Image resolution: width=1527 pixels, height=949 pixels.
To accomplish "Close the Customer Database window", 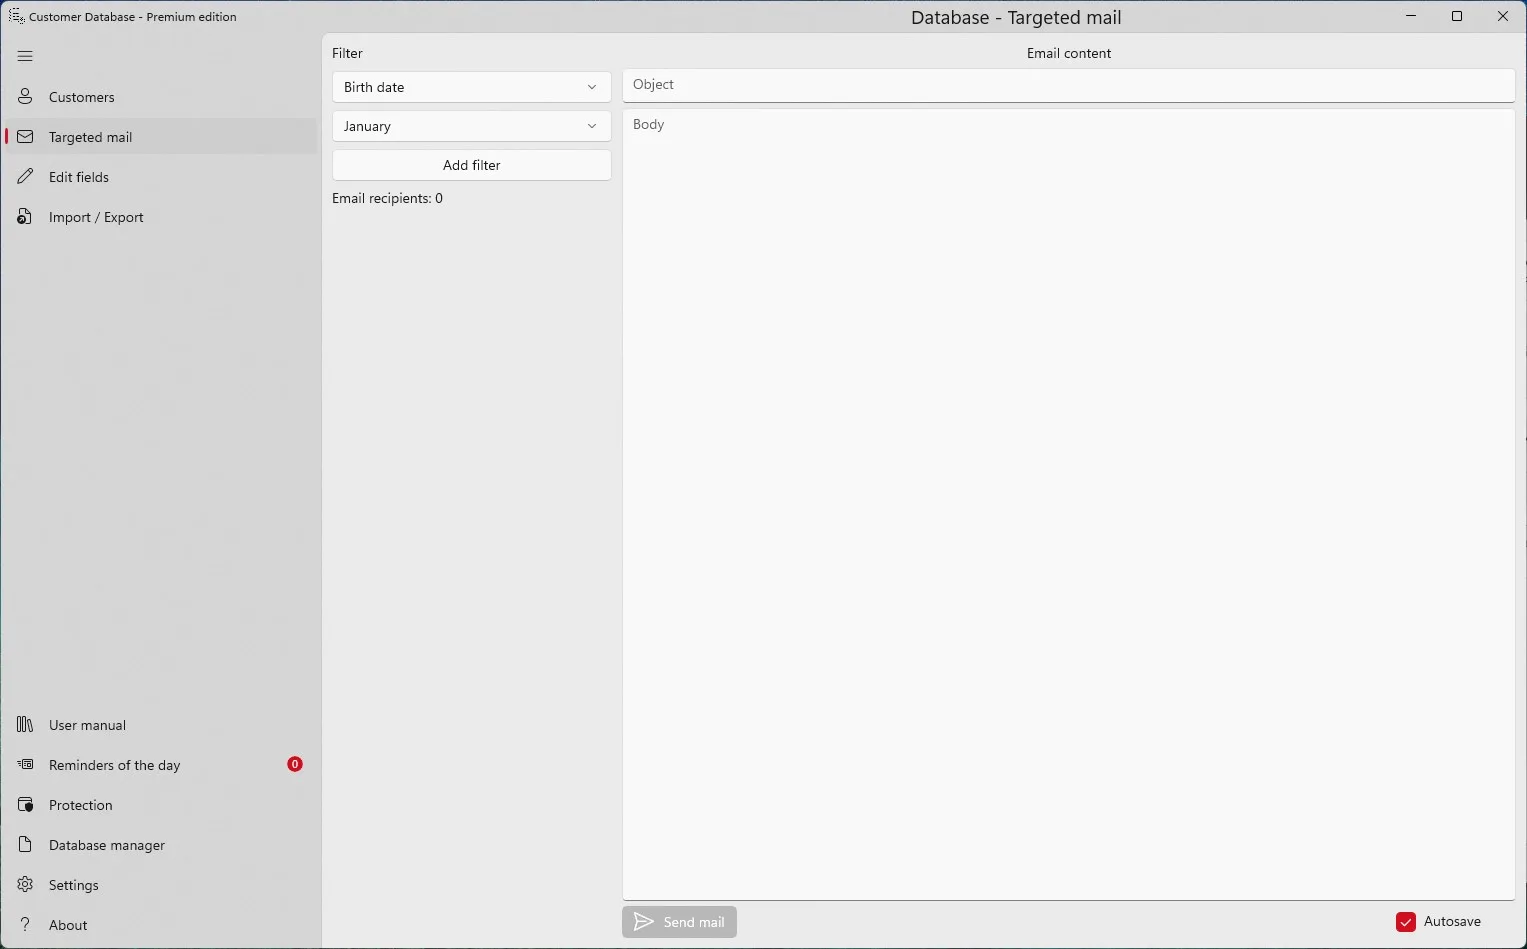I will click(1503, 16).
